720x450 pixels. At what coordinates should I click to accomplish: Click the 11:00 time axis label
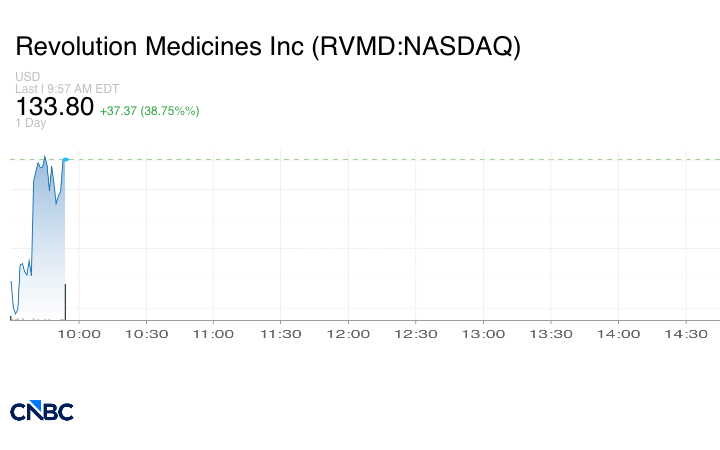click(x=214, y=334)
